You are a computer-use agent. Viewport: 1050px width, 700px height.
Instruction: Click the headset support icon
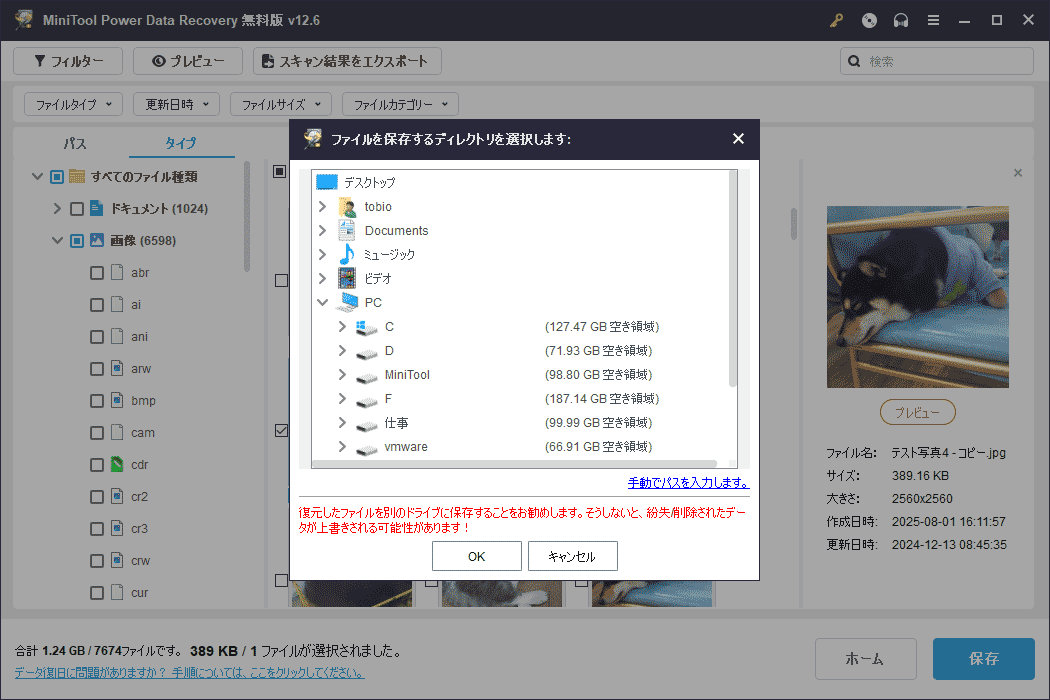(900, 19)
